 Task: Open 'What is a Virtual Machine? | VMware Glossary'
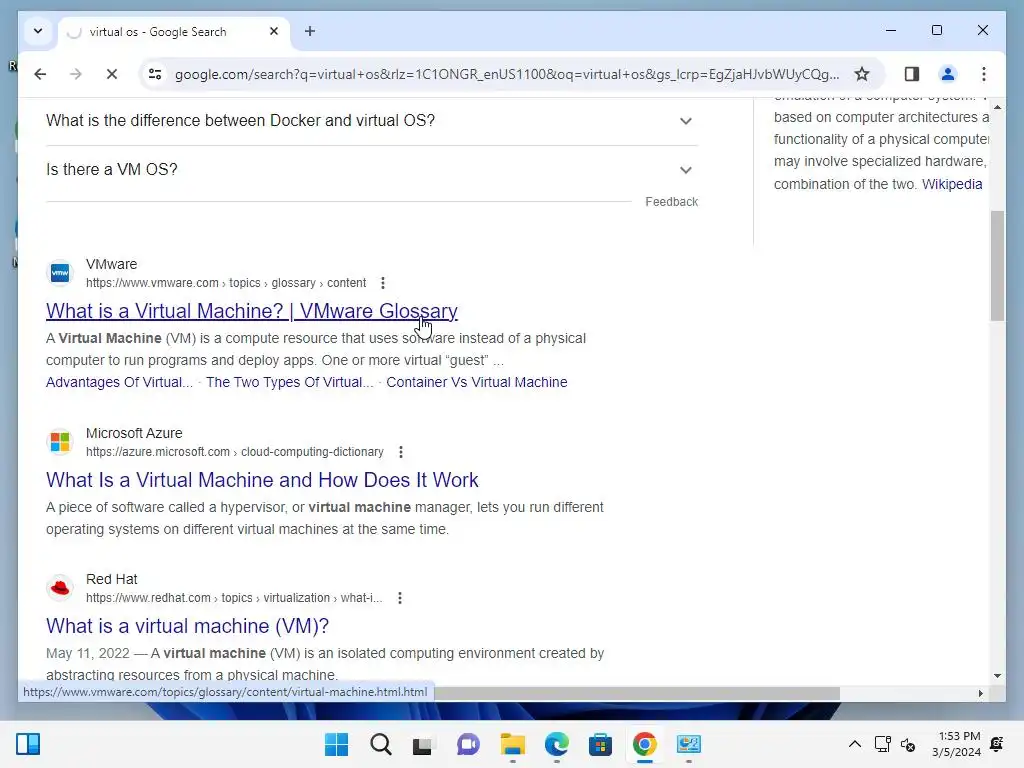pos(251,311)
